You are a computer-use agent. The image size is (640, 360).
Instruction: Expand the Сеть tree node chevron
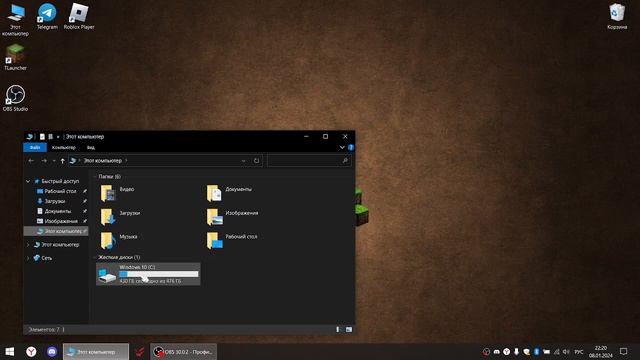tap(28, 258)
